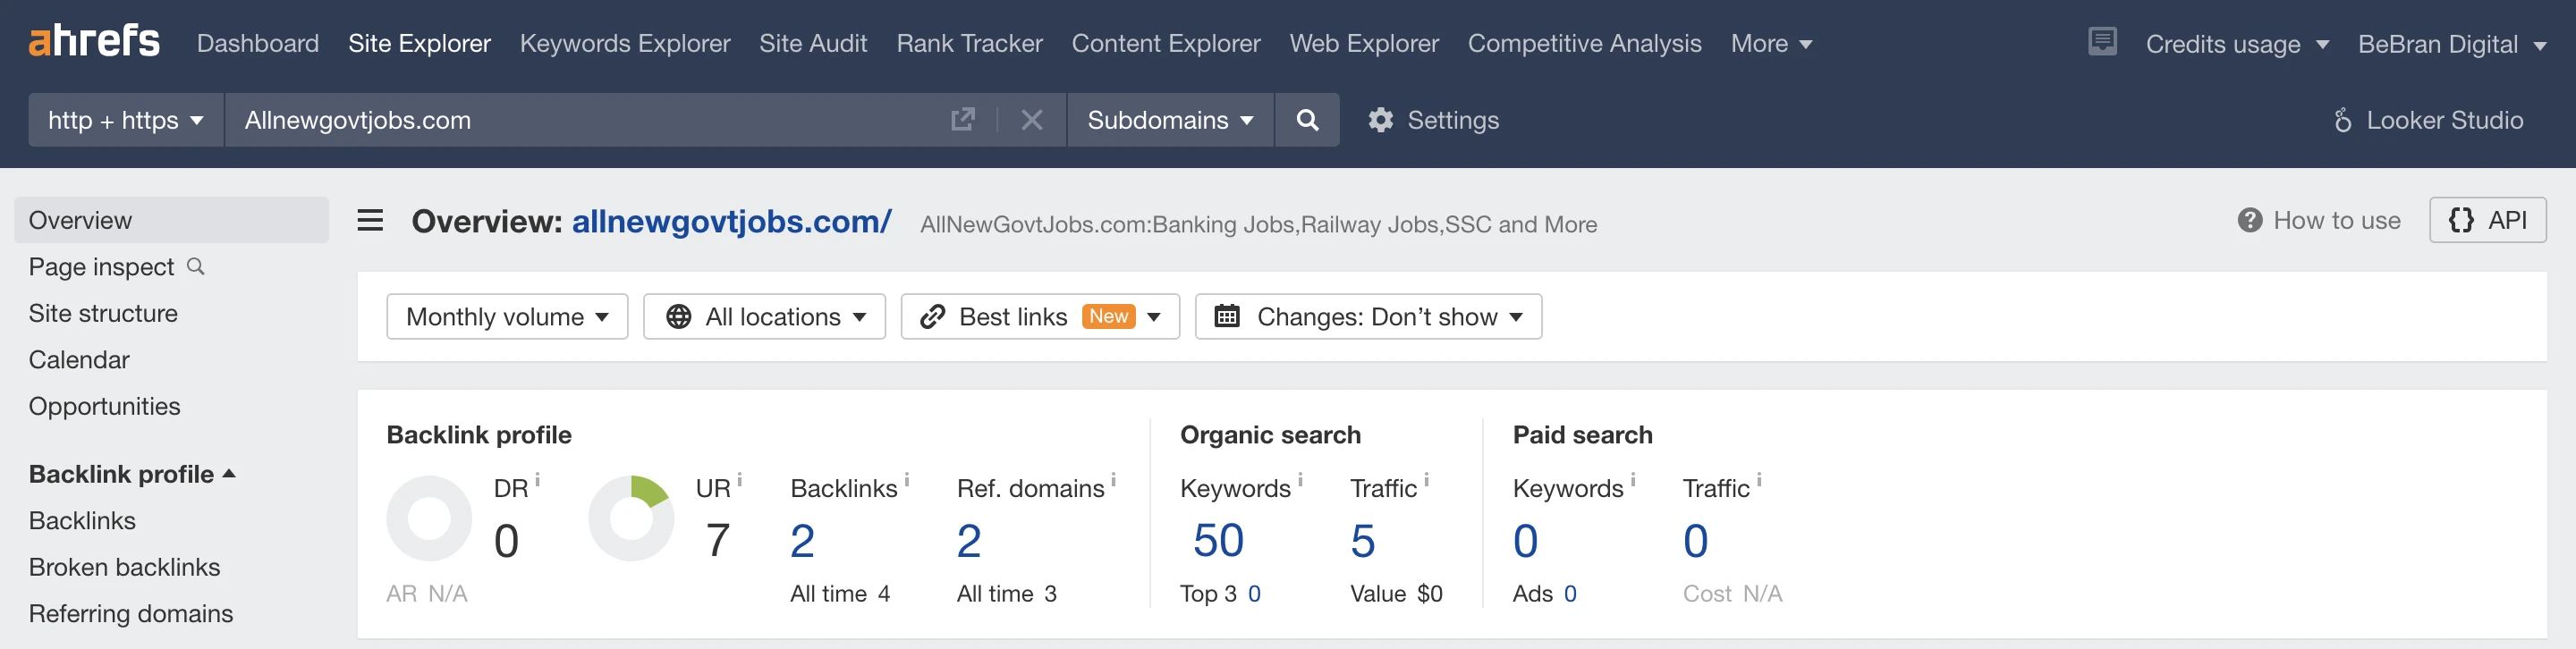Open the notifications news icon

[x=2102, y=42]
